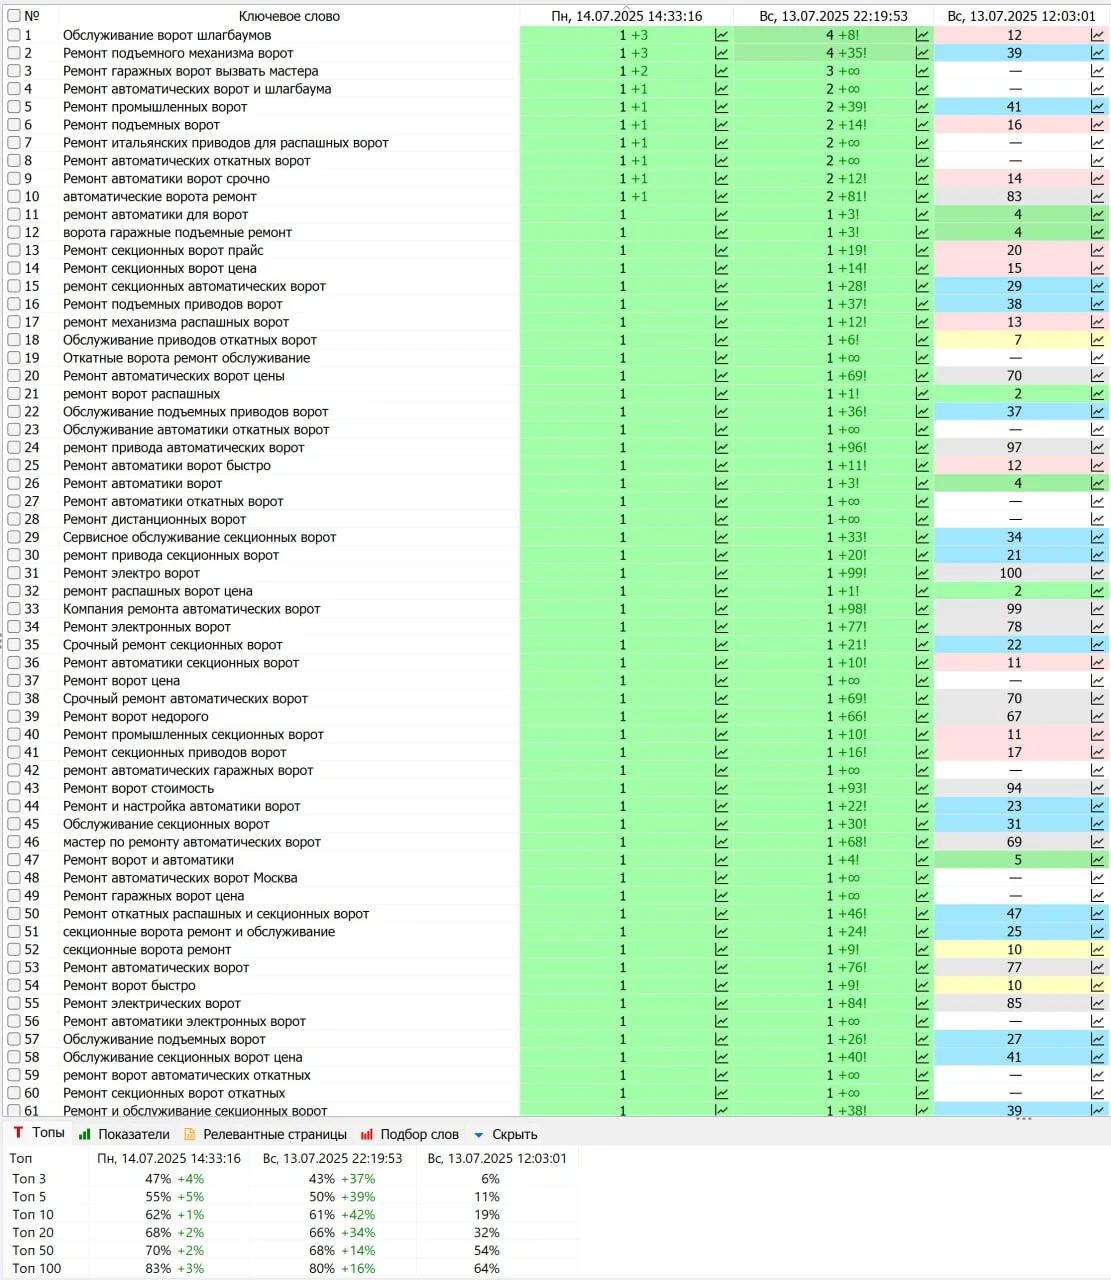Open chart icon for row 1 first date column
Image resolution: width=1111 pixels, height=1280 pixels.
point(722,35)
